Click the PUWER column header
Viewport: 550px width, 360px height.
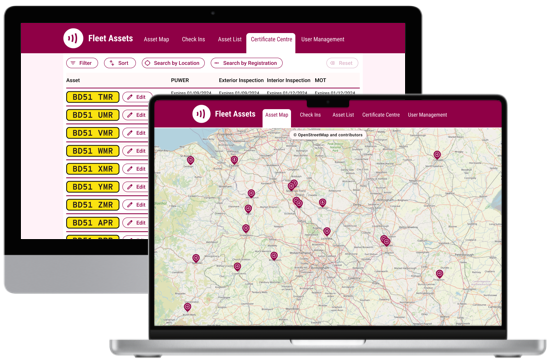pyautogui.click(x=180, y=80)
